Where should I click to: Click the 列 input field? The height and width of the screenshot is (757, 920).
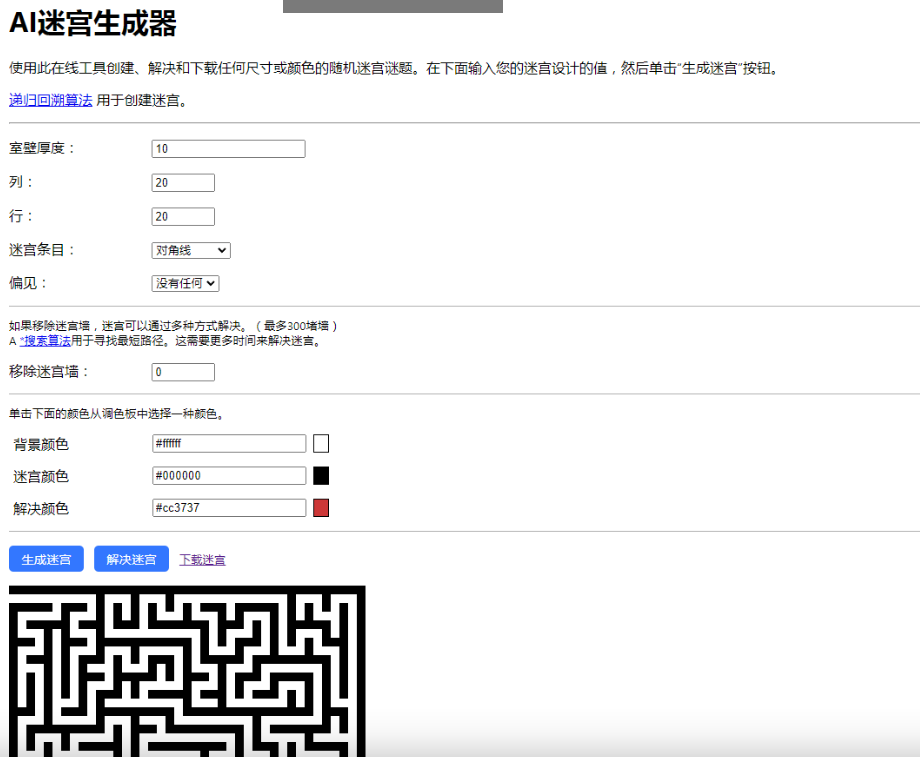183,182
